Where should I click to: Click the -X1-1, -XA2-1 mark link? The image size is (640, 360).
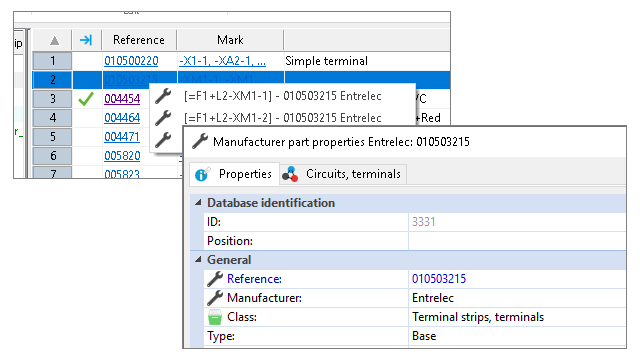[x=222, y=61]
